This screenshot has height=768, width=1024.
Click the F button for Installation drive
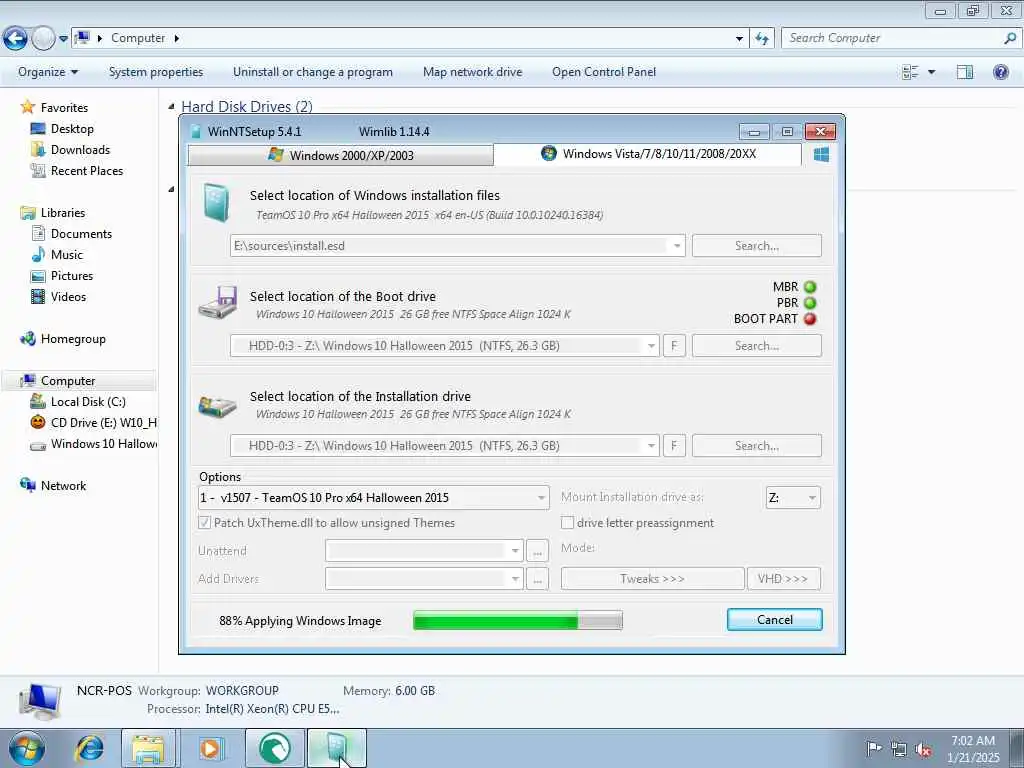pos(674,446)
